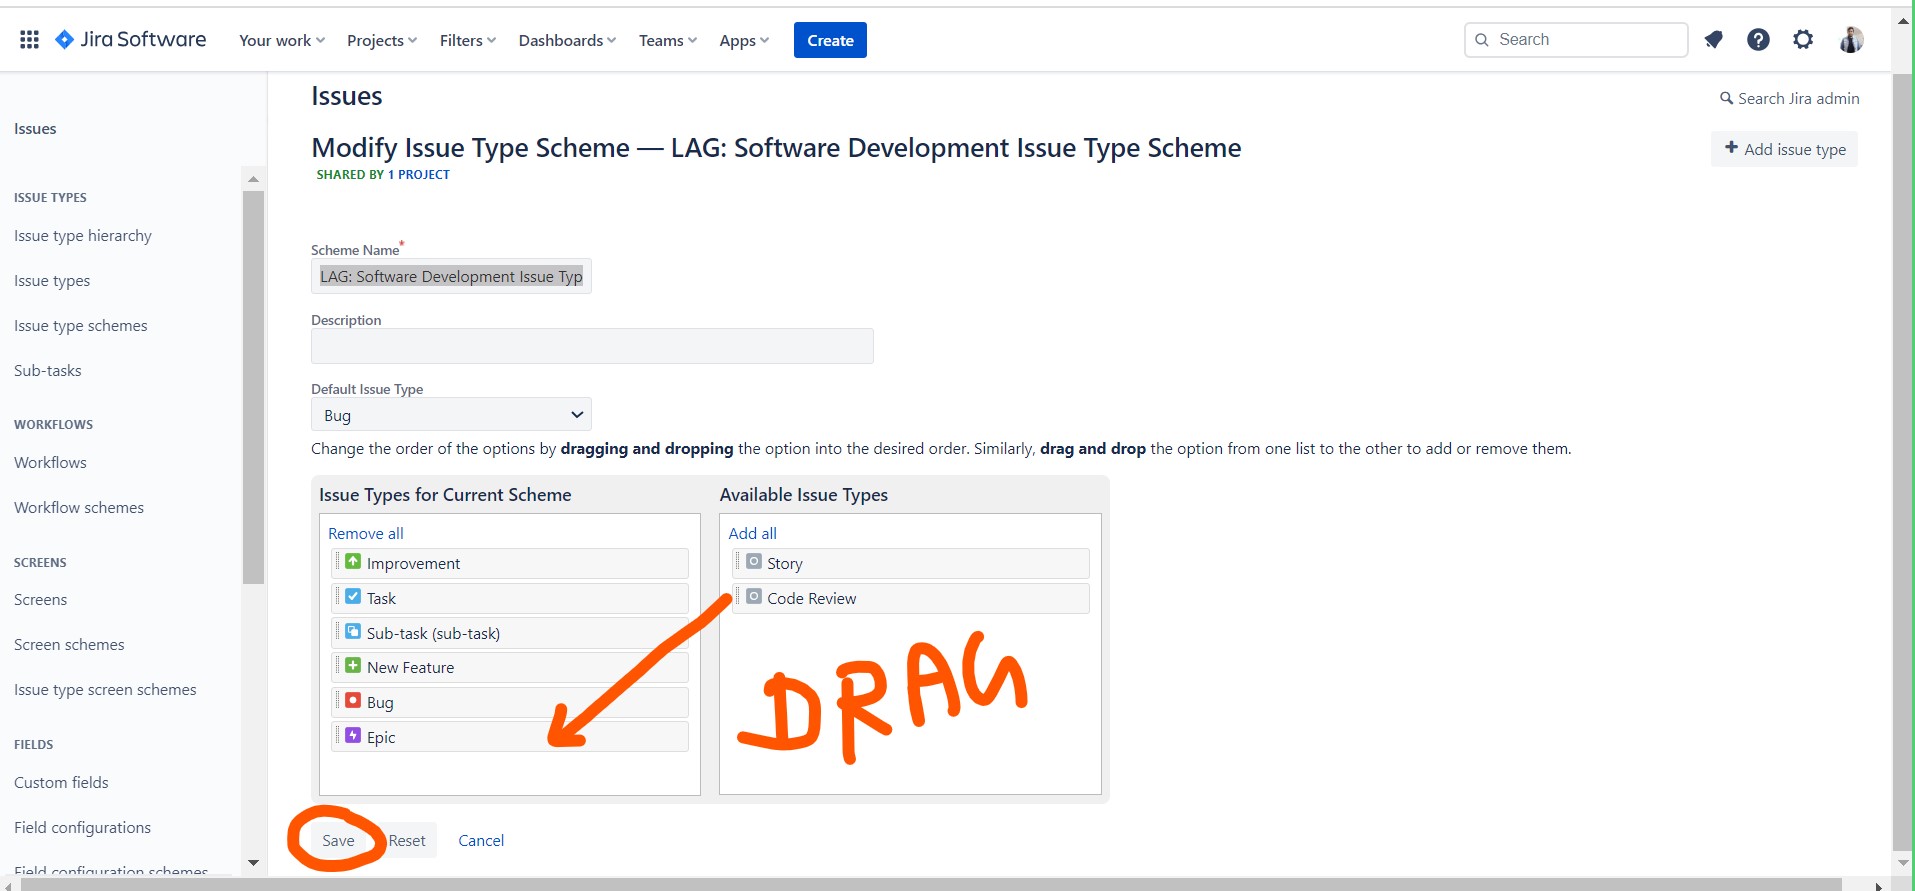Click the Remove all link
This screenshot has width=1915, height=891.
(366, 534)
